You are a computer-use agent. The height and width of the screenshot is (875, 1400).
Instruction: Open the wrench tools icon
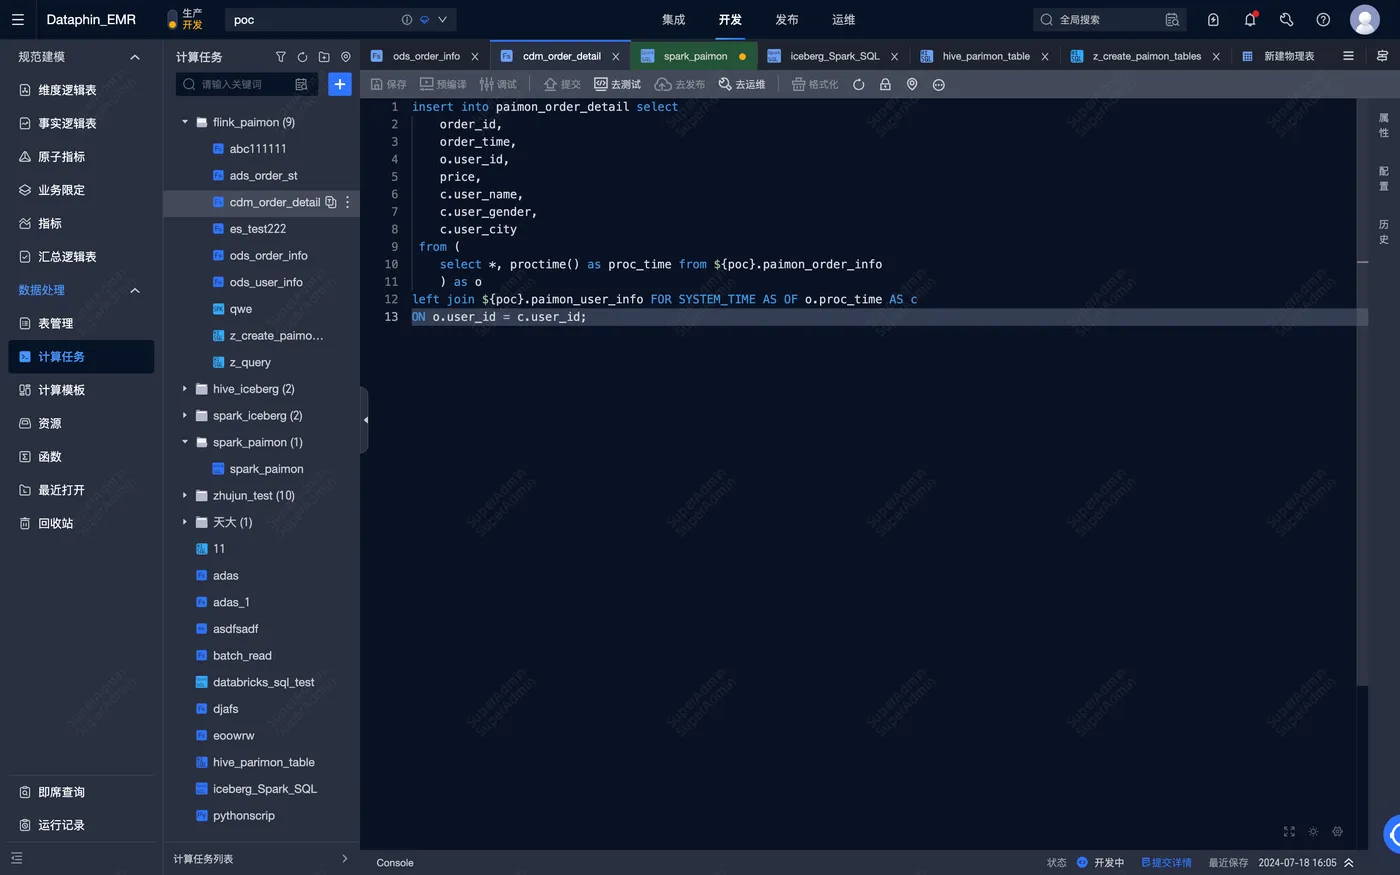click(1287, 20)
